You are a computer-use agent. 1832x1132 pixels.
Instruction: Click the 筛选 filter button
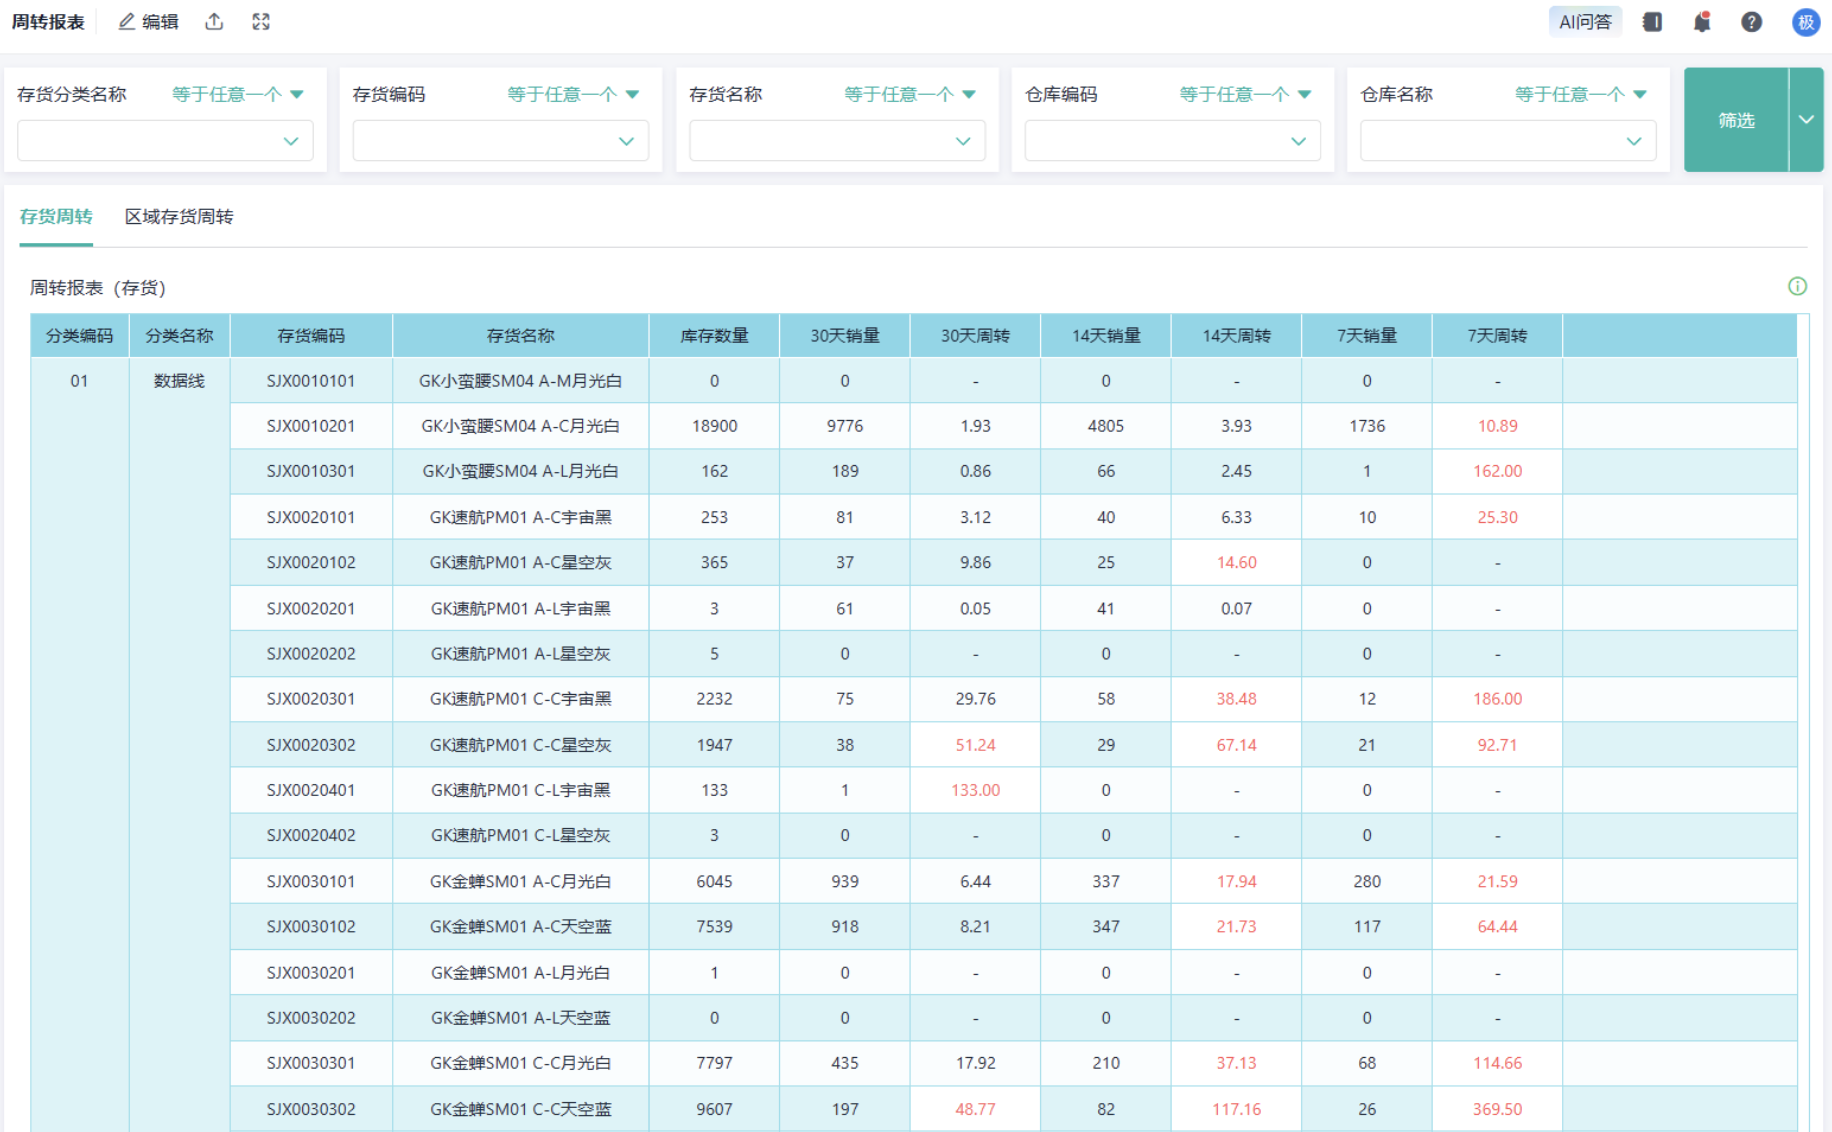coord(1736,120)
